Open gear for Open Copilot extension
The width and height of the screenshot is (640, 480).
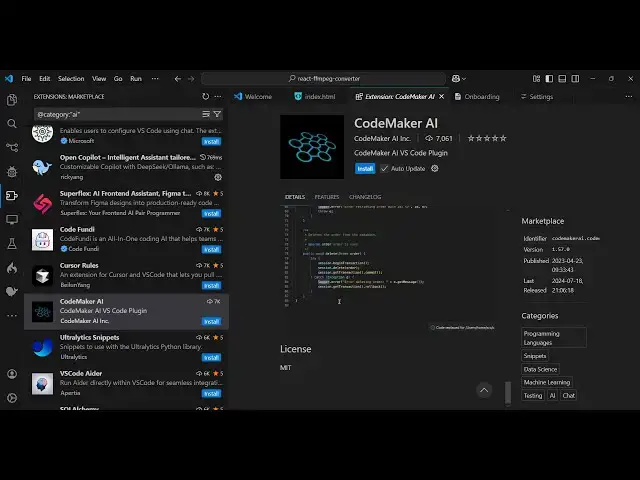coord(218,177)
